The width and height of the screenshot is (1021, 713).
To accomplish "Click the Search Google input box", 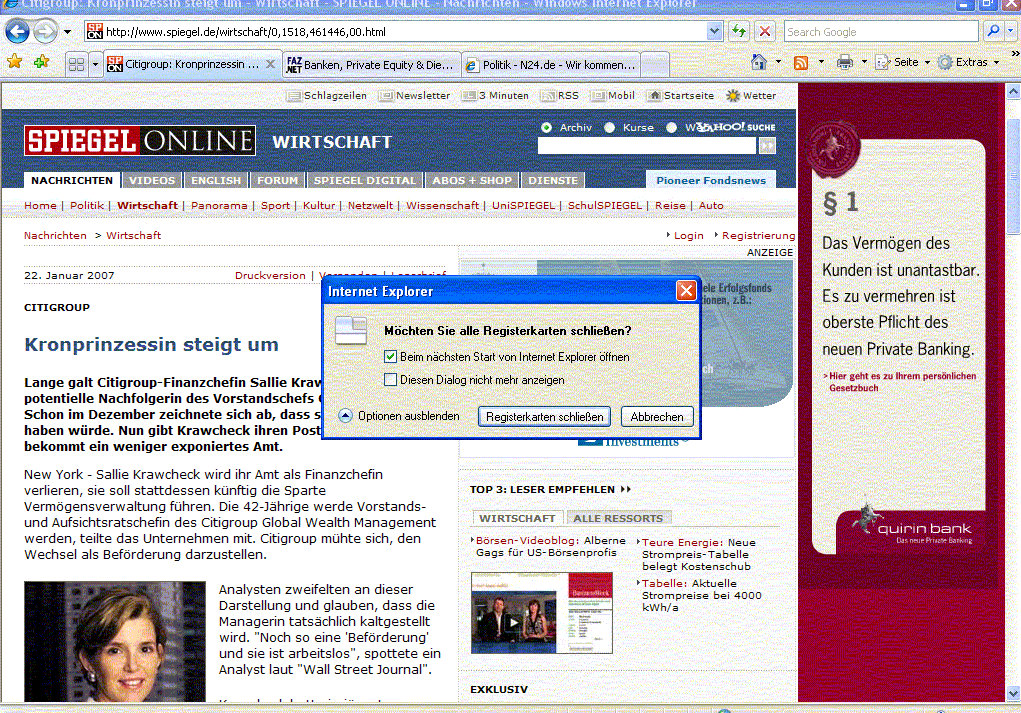I will coord(881,31).
